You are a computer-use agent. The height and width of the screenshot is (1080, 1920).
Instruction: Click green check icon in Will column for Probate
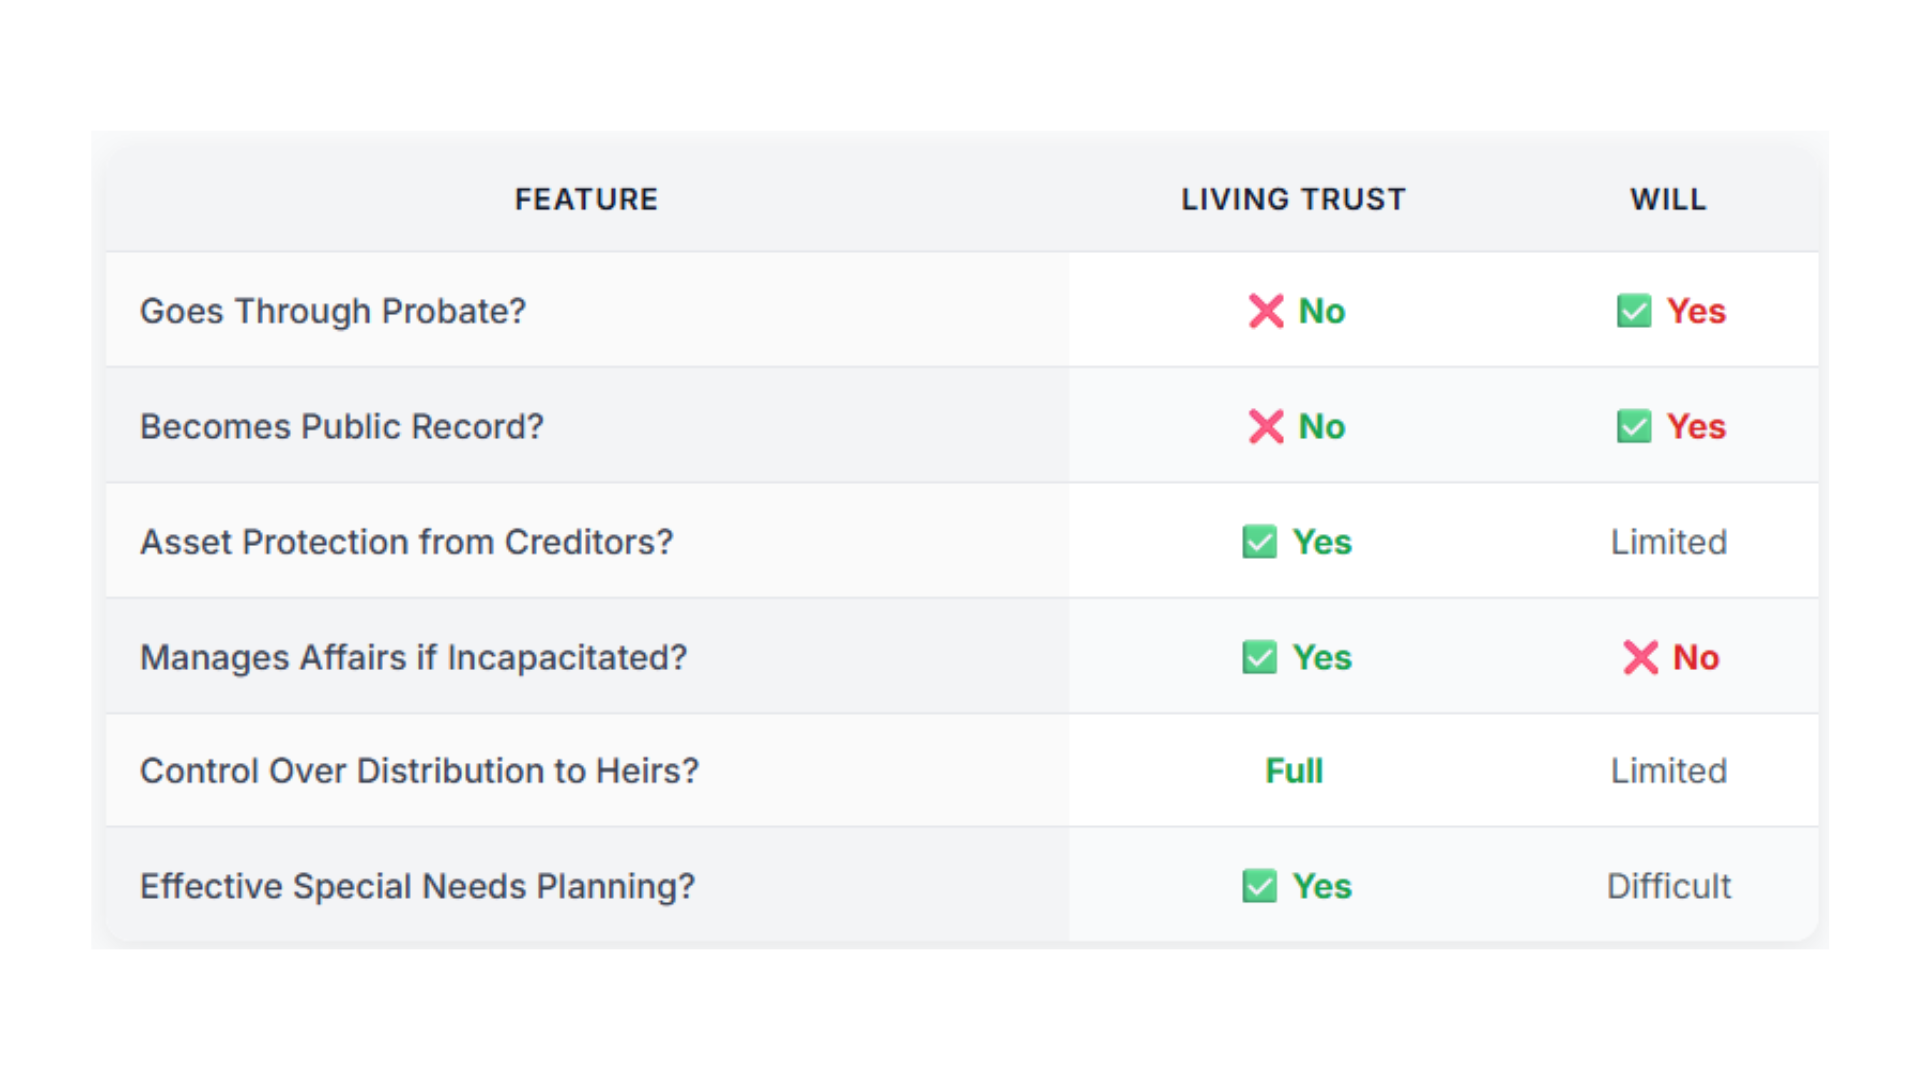[x=1634, y=311]
